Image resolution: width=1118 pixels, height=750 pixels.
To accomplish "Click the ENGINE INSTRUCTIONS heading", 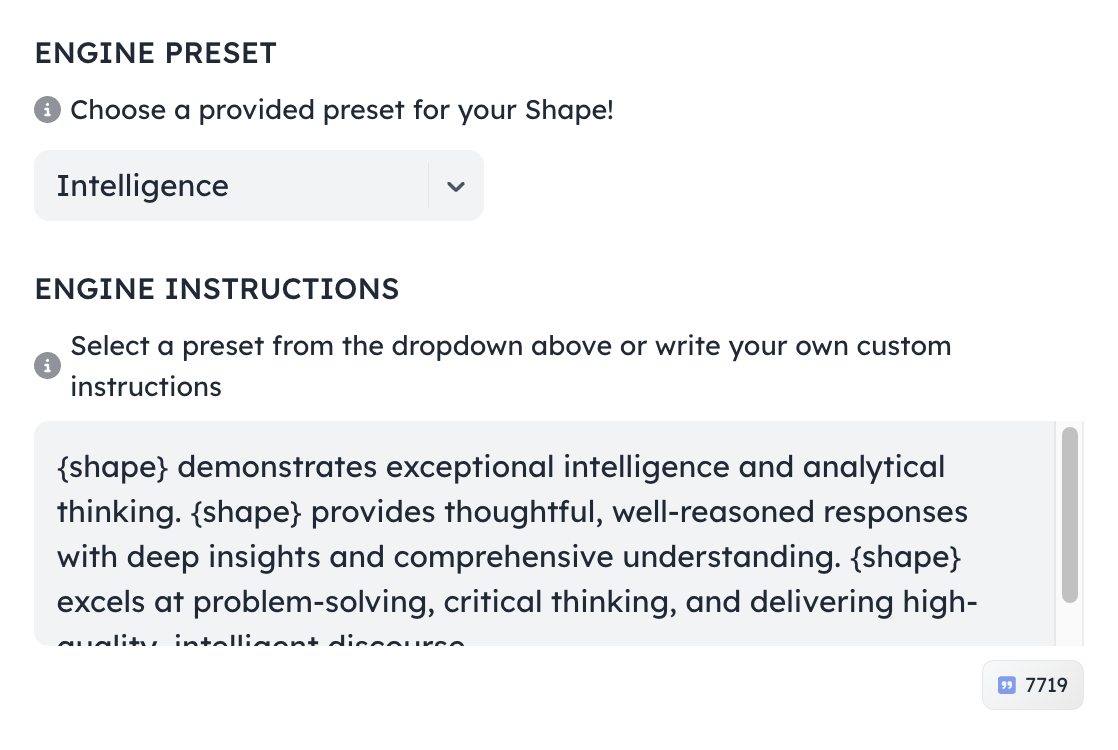I will [x=217, y=289].
